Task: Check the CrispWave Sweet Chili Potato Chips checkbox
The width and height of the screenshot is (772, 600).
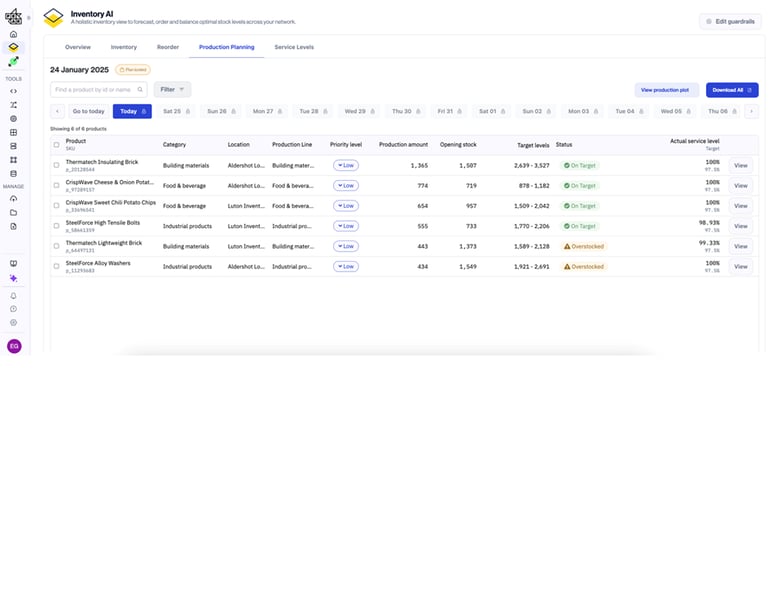Action: [x=56, y=206]
